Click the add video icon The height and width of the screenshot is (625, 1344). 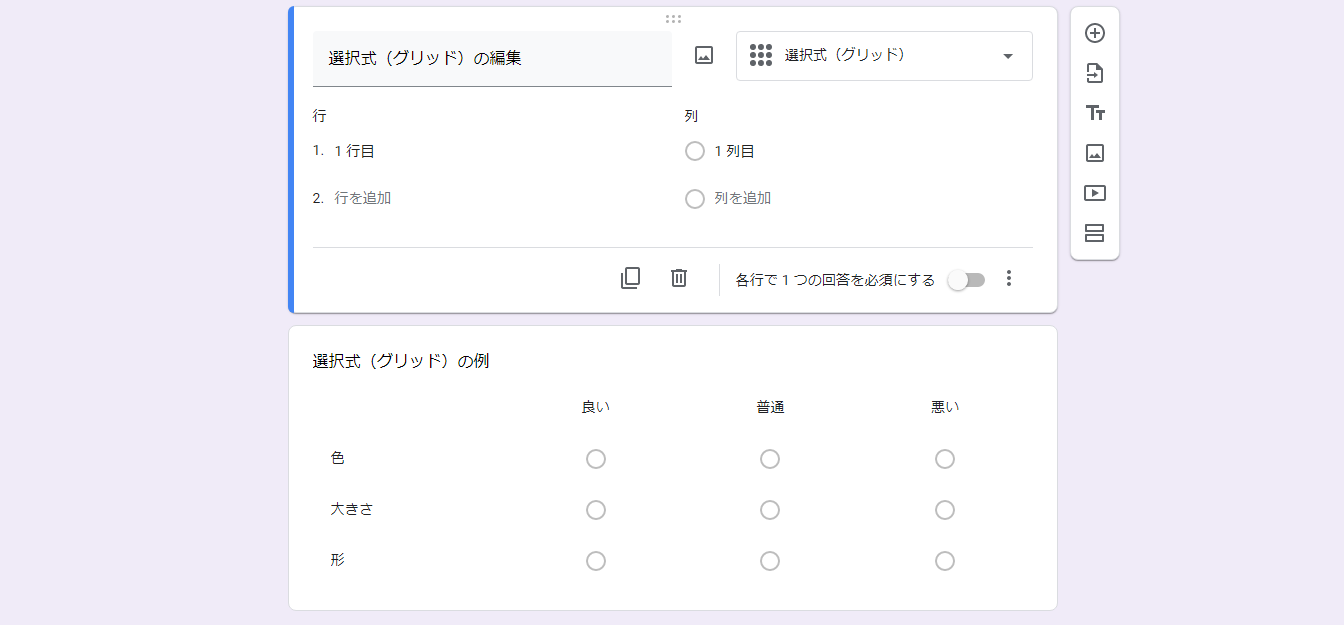pyautogui.click(x=1095, y=193)
